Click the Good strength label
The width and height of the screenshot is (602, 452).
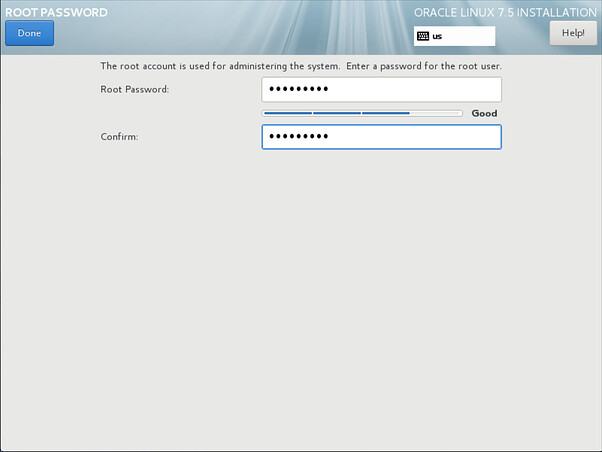tap(484, 113)
